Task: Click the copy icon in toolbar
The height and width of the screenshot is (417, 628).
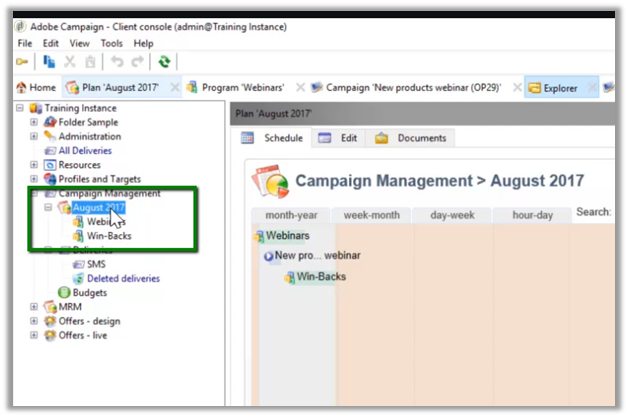Action: click(x=50, y=62)
